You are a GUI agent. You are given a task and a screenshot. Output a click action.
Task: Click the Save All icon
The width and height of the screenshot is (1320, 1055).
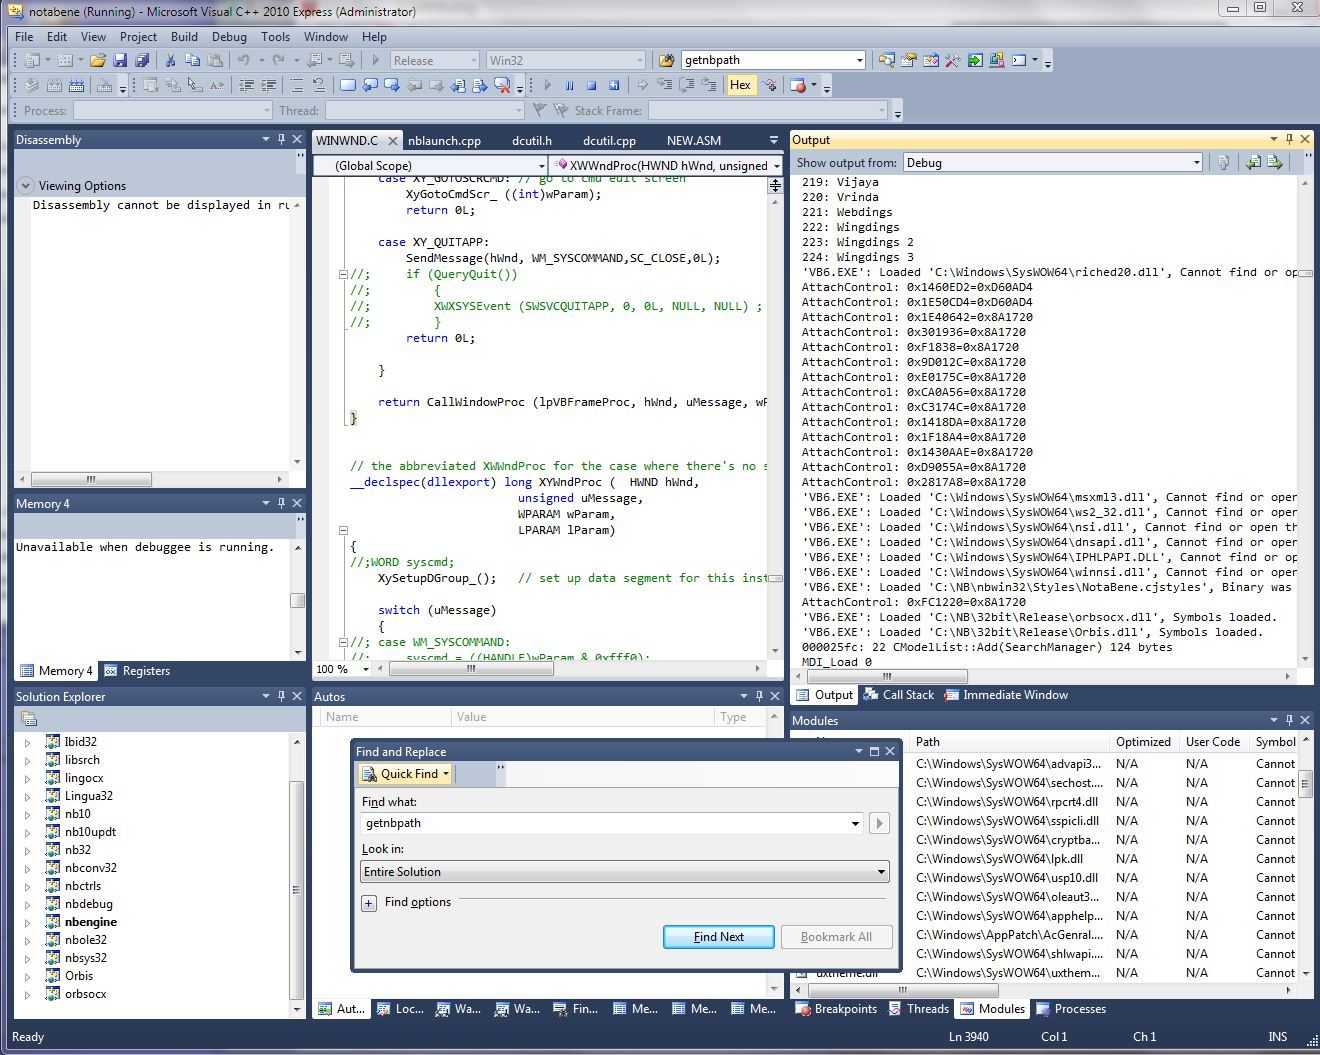[141, 60]
